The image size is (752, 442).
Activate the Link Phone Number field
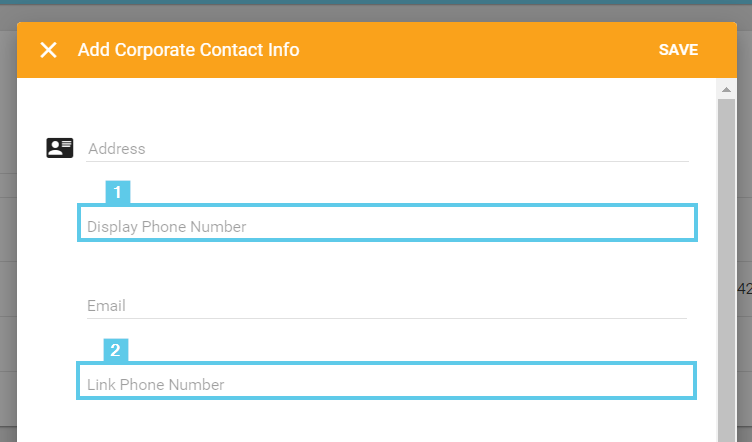coord(387,384)
